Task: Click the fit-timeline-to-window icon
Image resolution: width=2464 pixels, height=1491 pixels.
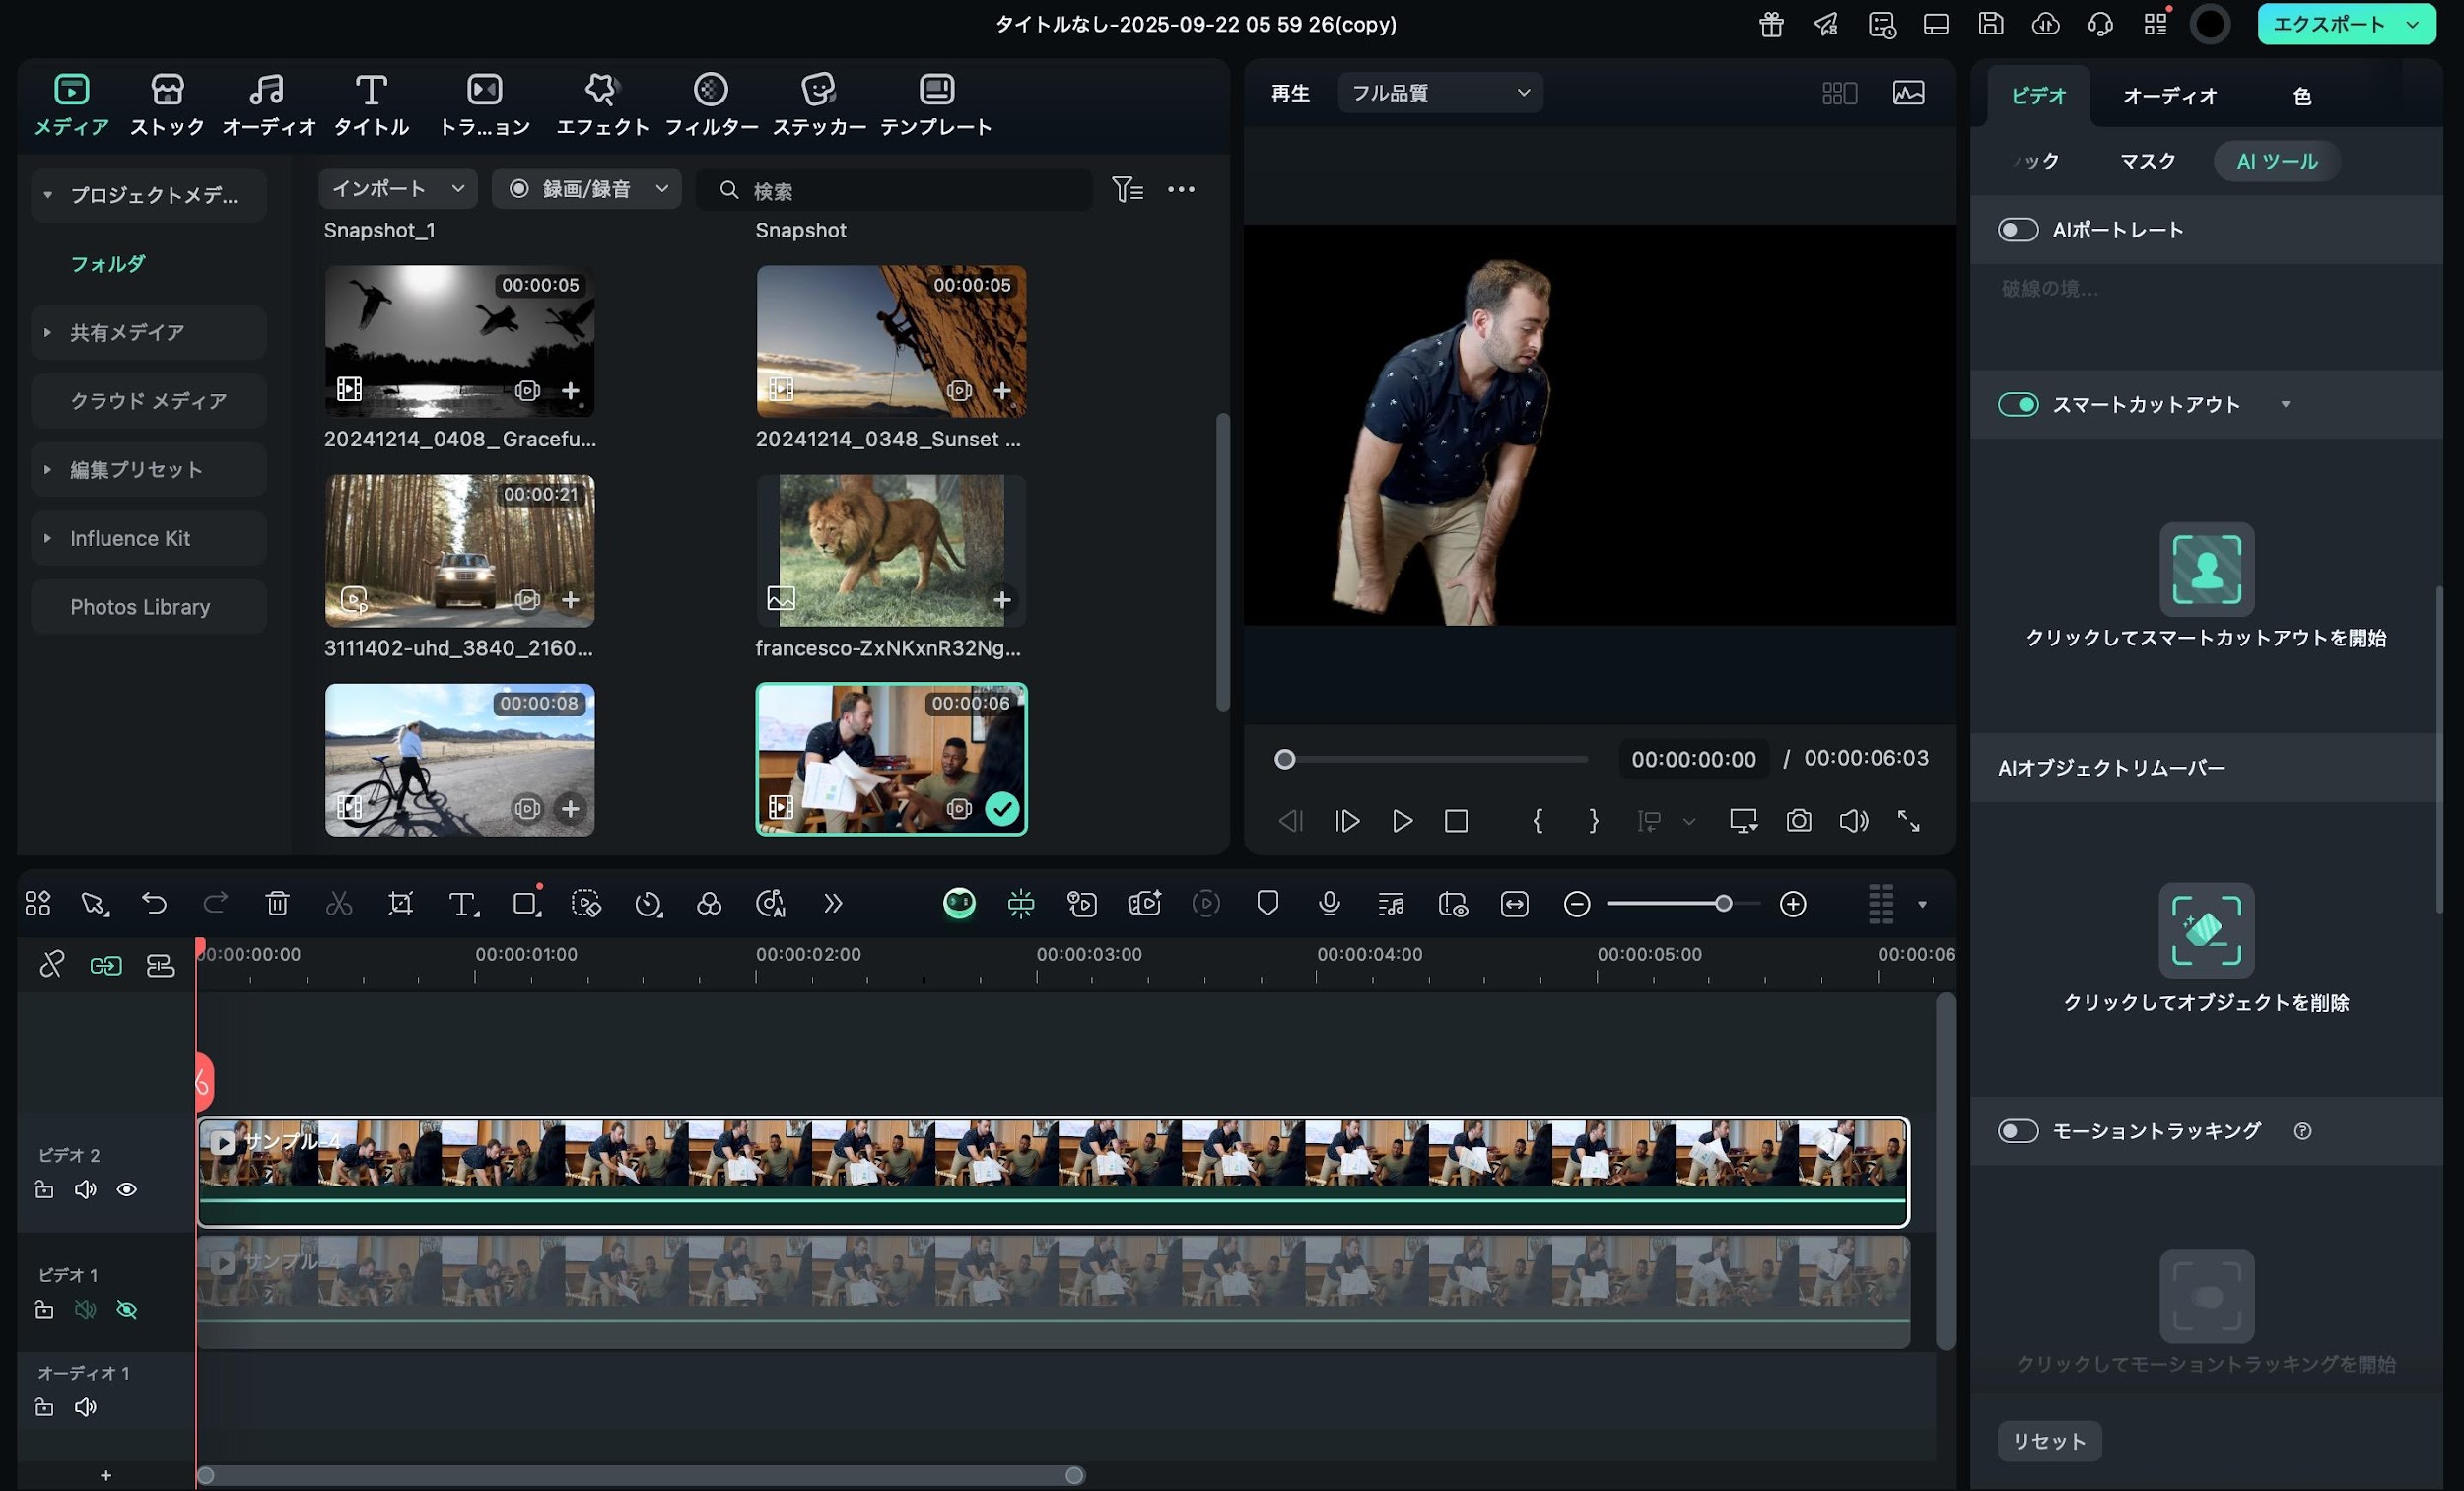Action: click(1514, 904)
